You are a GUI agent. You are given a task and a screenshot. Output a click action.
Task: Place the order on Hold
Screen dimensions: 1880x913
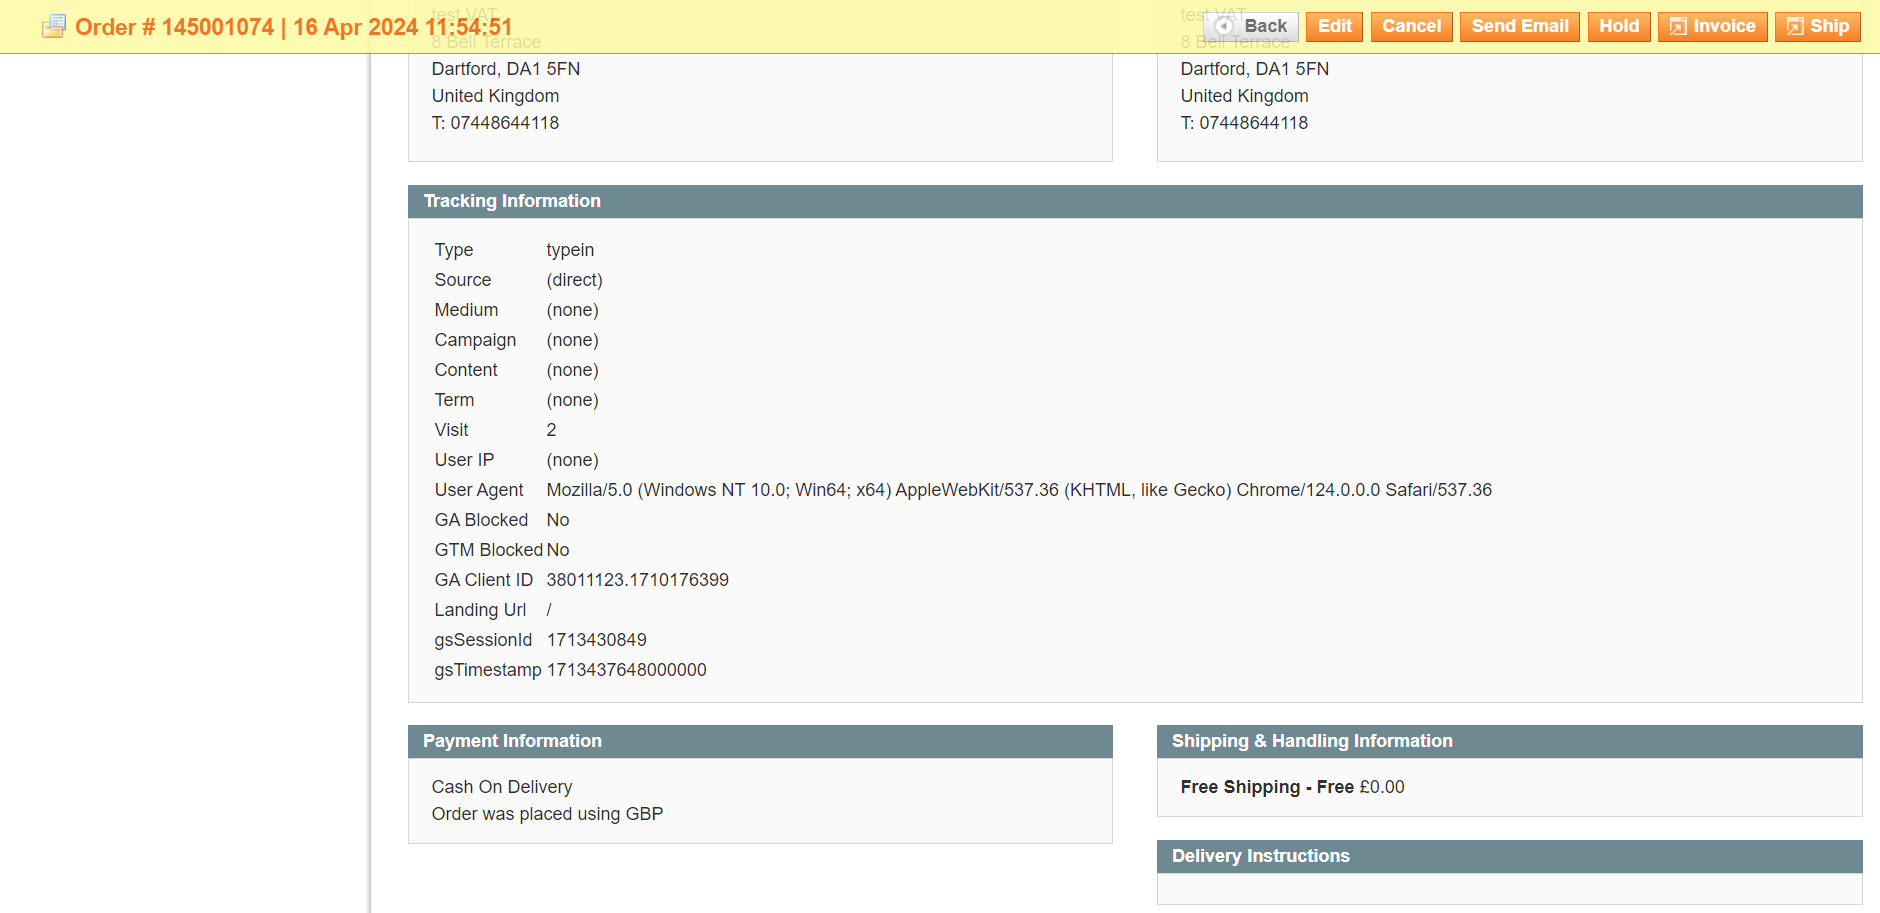click(1619, 26)
